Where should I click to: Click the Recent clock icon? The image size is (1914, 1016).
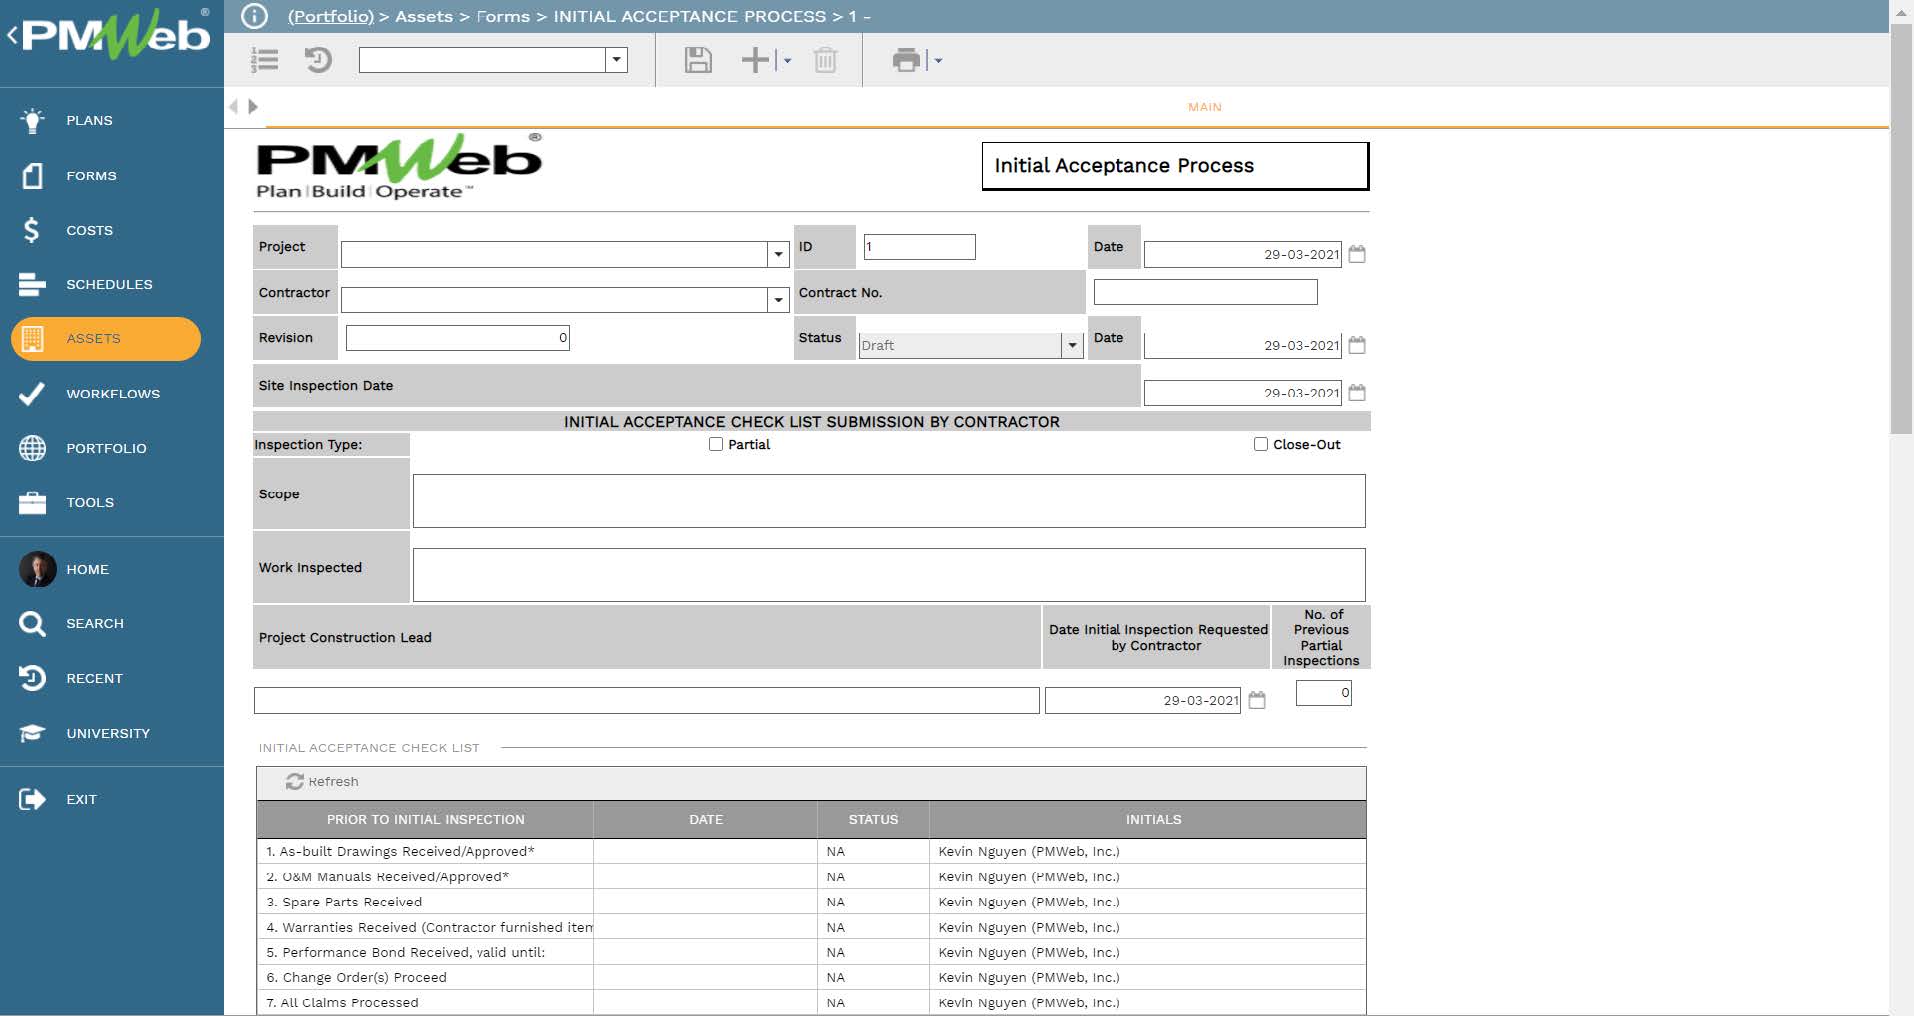click(32, 678)
